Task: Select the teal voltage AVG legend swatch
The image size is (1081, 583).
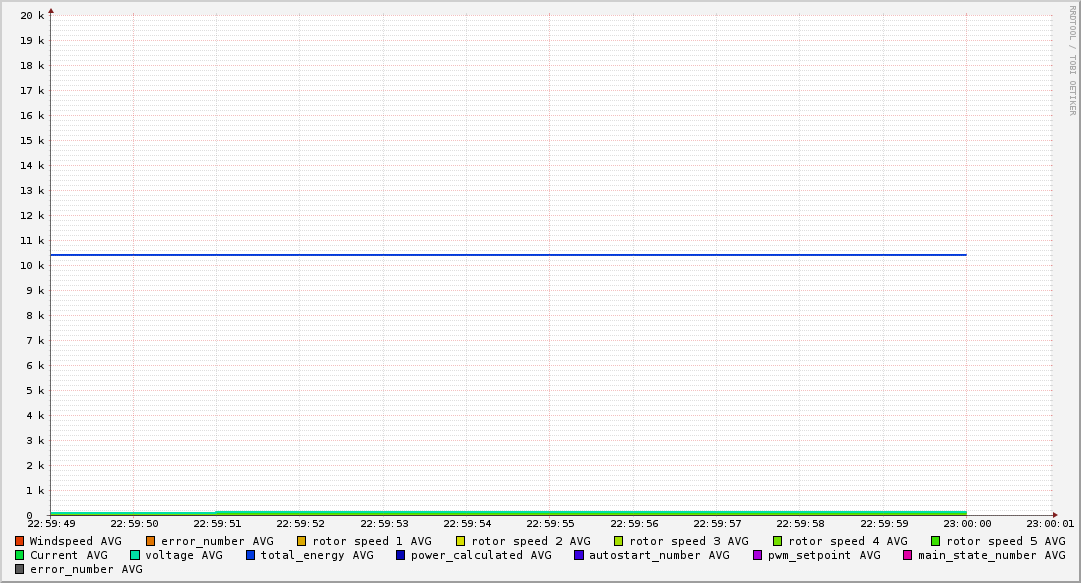Action: click(x=135, y=555)
